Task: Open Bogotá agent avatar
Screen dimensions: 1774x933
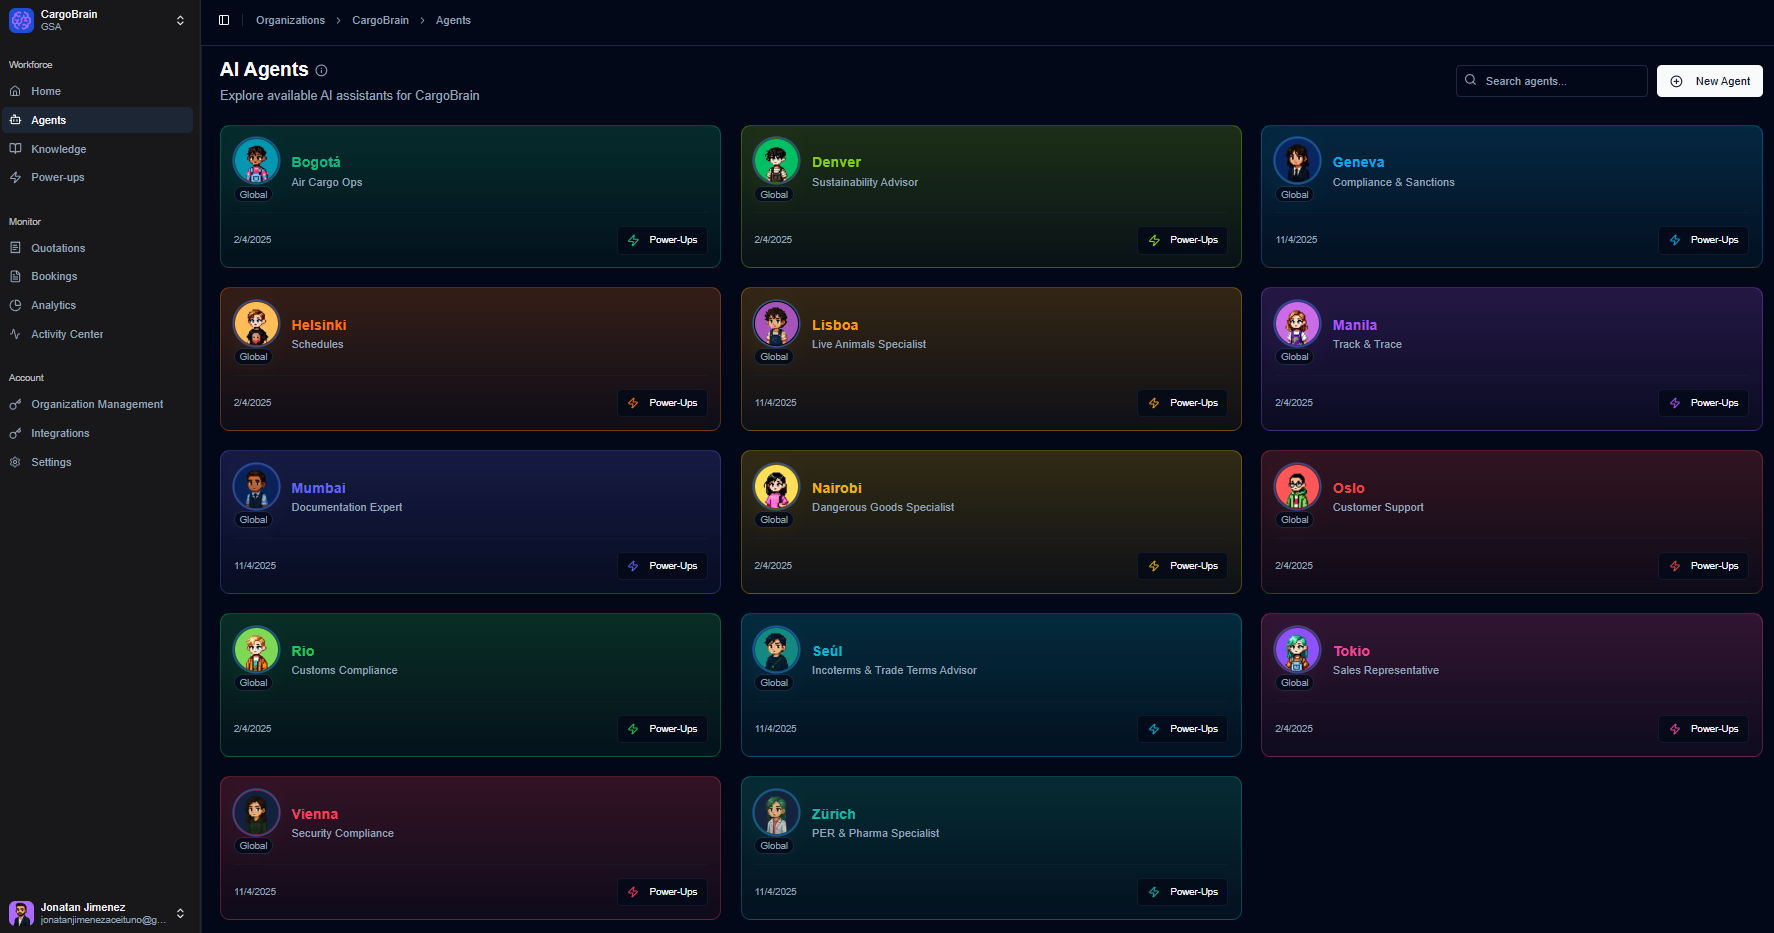Action: pos(256,160)
